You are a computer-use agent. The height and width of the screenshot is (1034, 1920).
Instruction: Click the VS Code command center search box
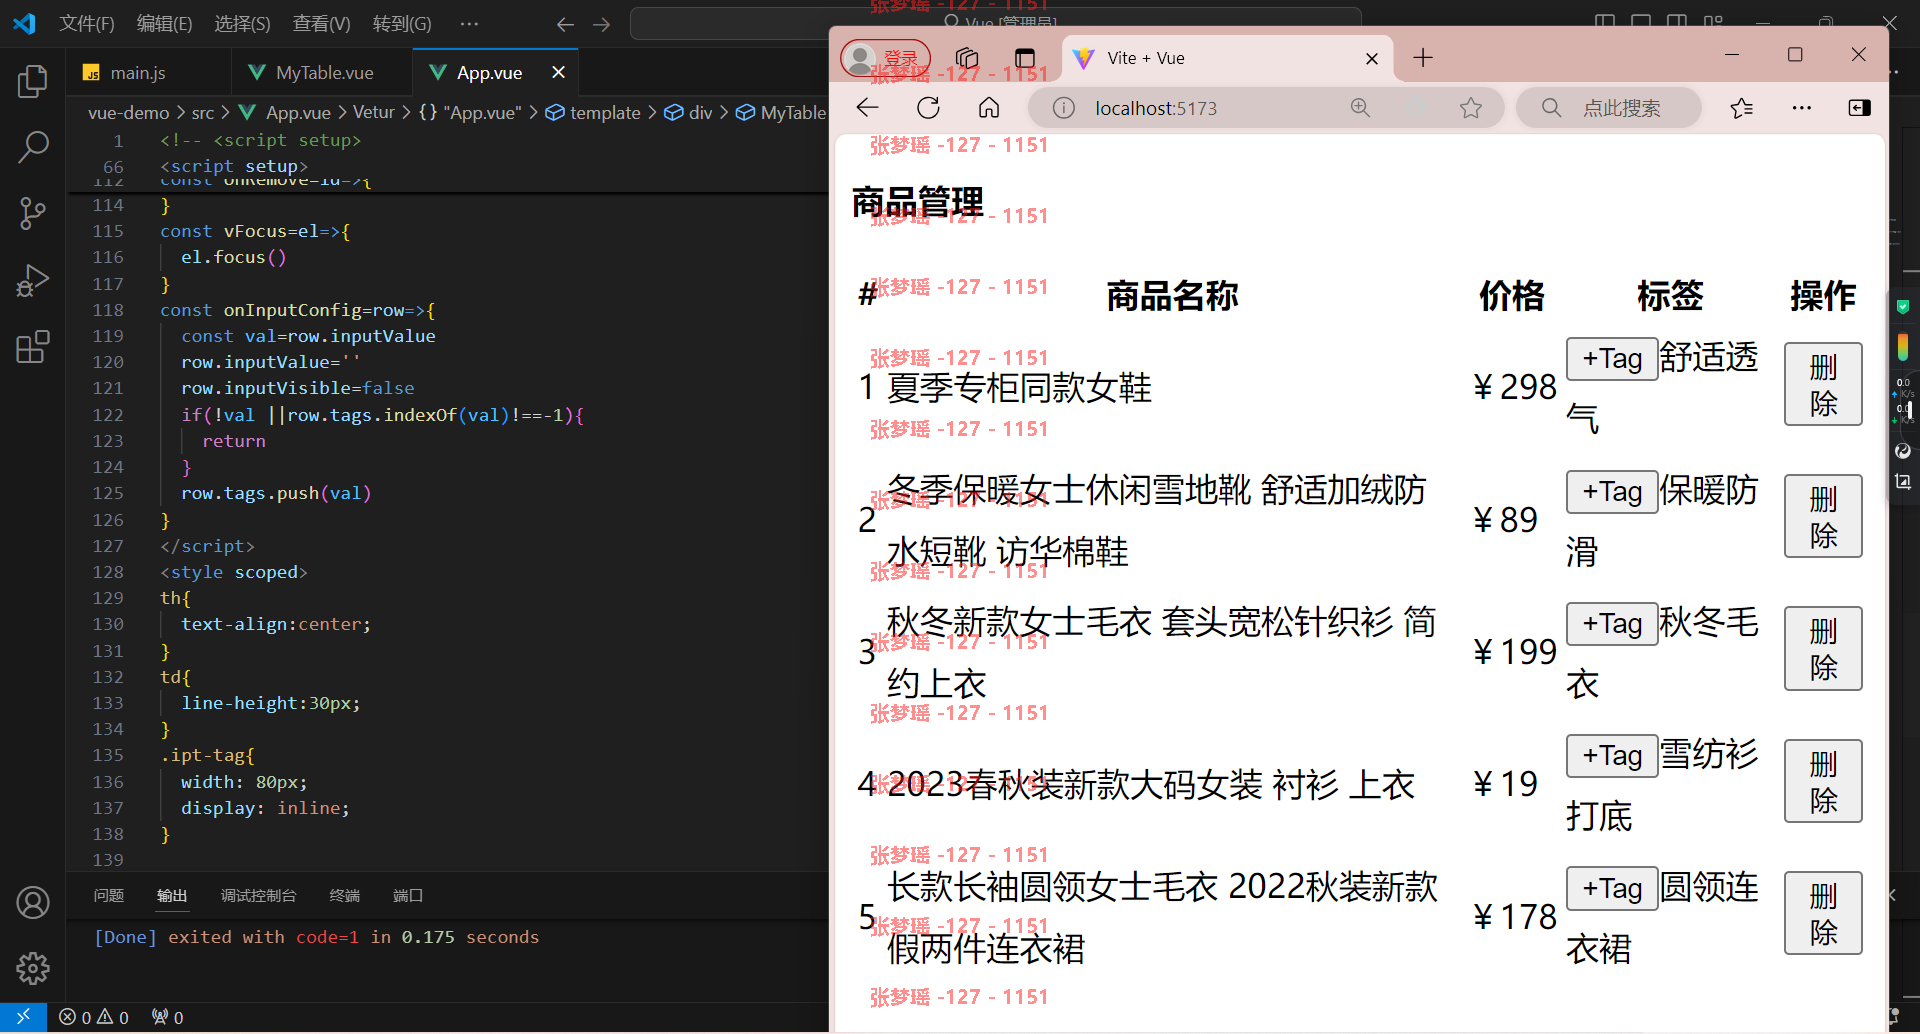(x=995, y=23)
